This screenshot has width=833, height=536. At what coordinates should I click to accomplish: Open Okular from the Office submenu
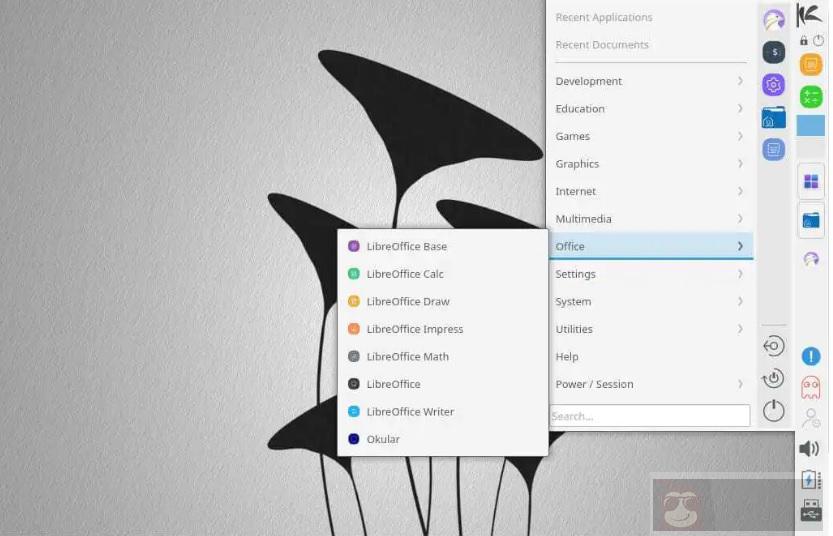443,439
